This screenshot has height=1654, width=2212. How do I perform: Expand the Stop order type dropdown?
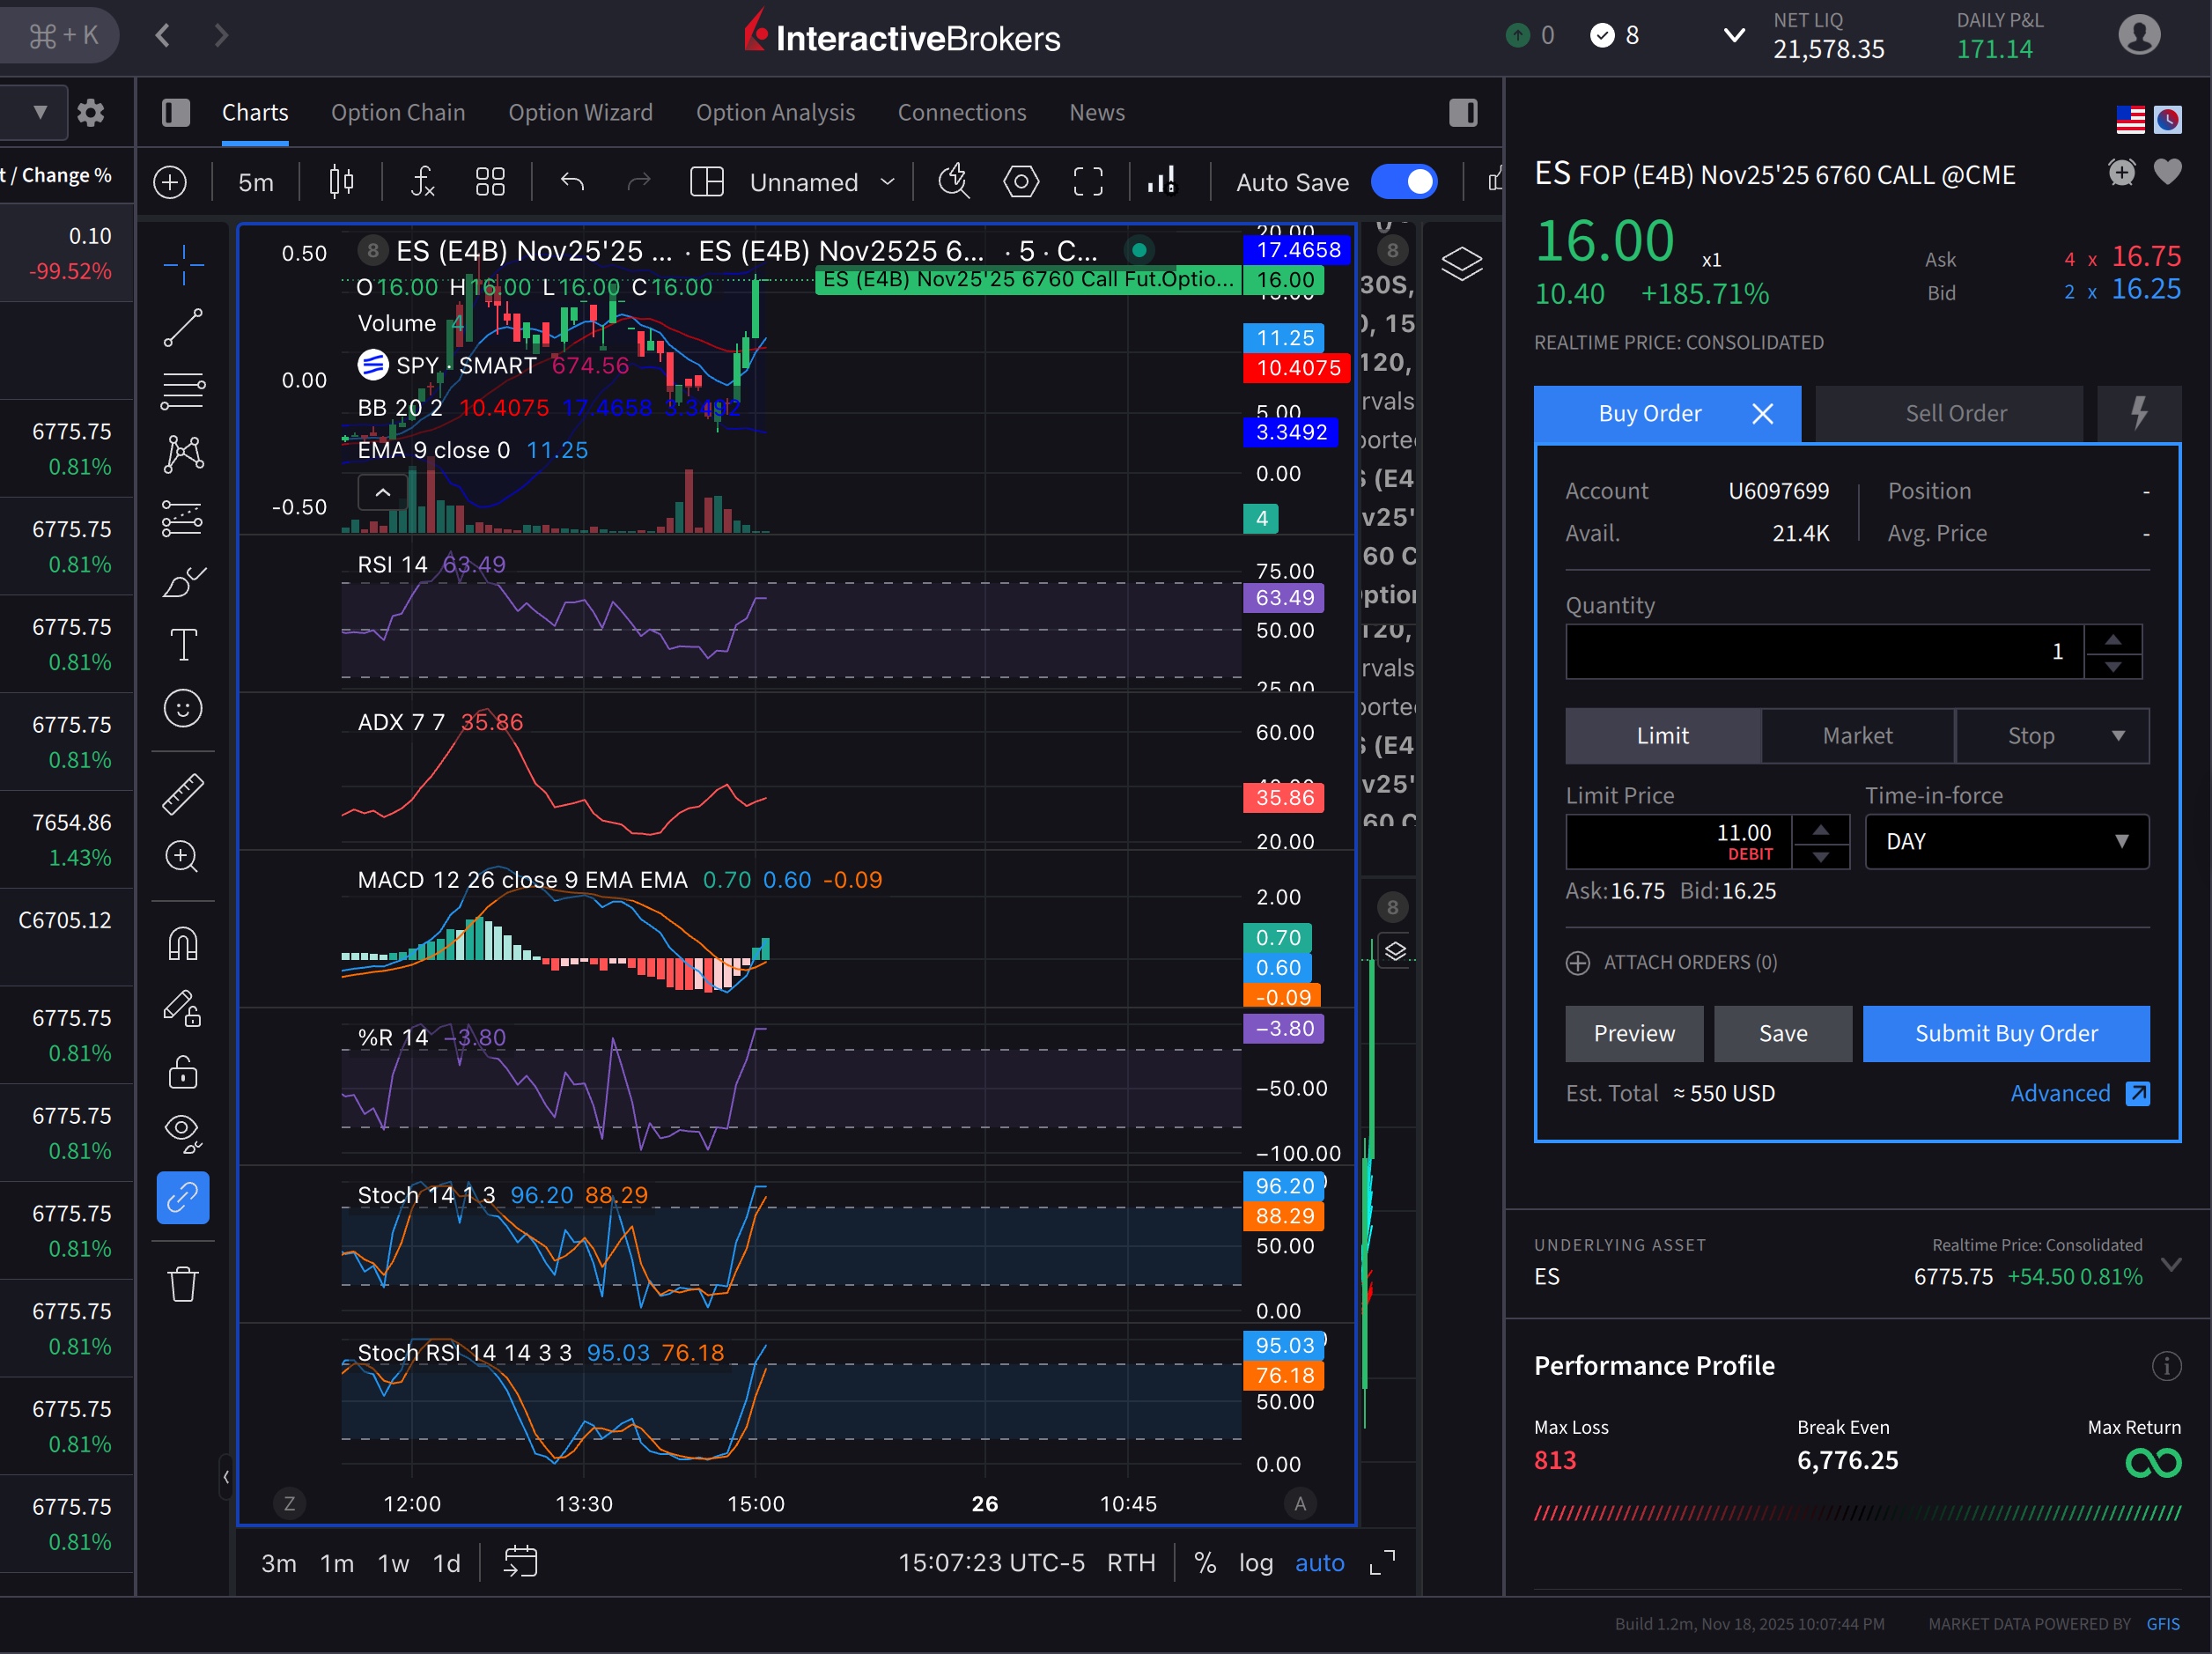[x=2118, y=736]
